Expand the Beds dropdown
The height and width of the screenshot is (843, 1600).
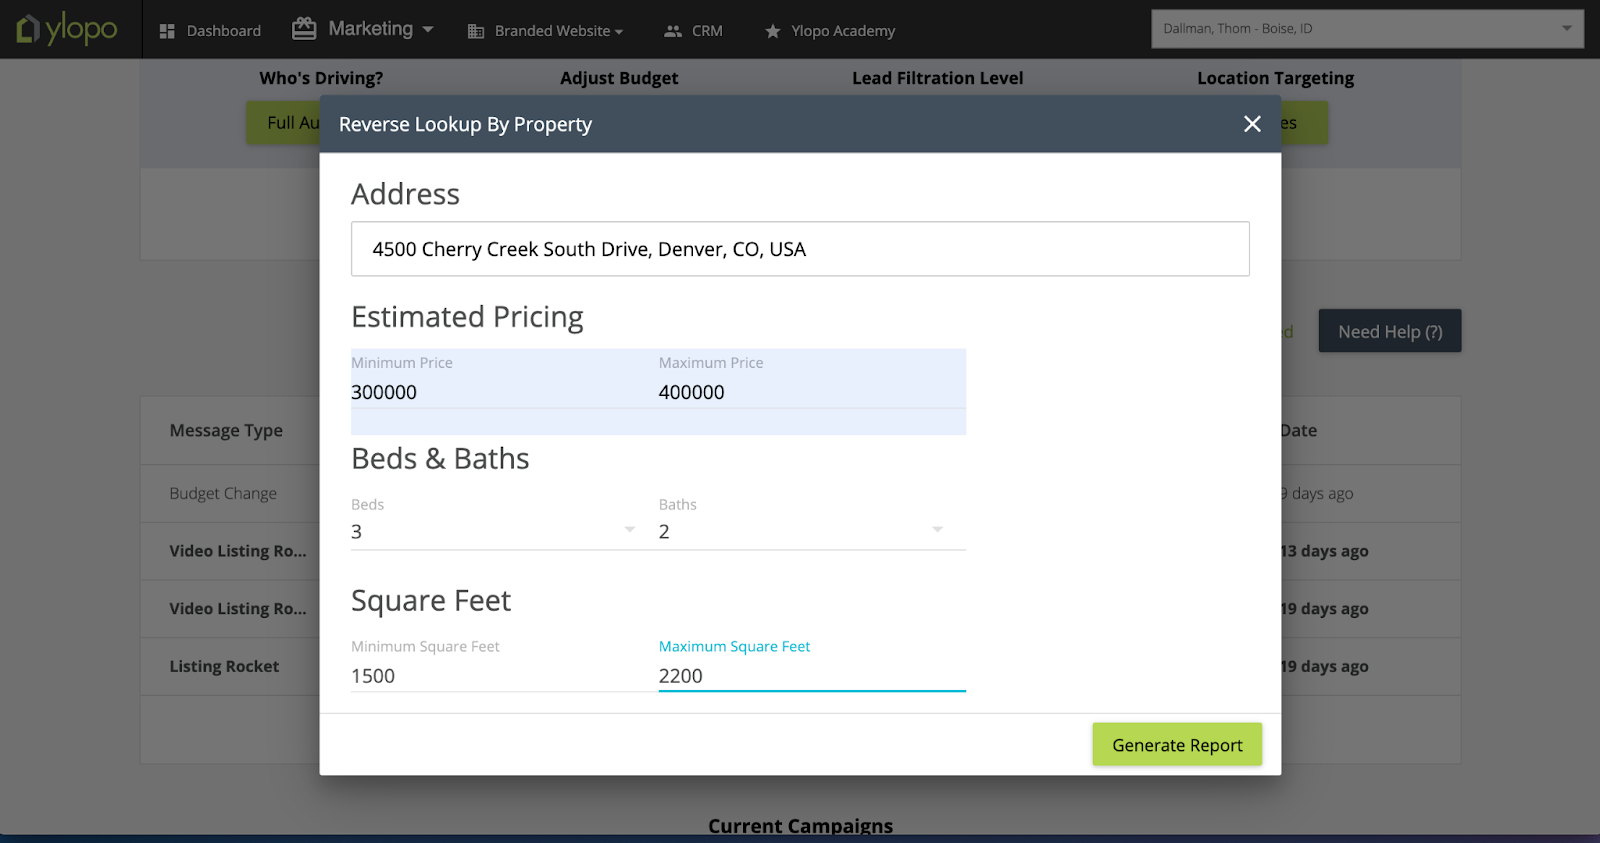pos(629,530)
